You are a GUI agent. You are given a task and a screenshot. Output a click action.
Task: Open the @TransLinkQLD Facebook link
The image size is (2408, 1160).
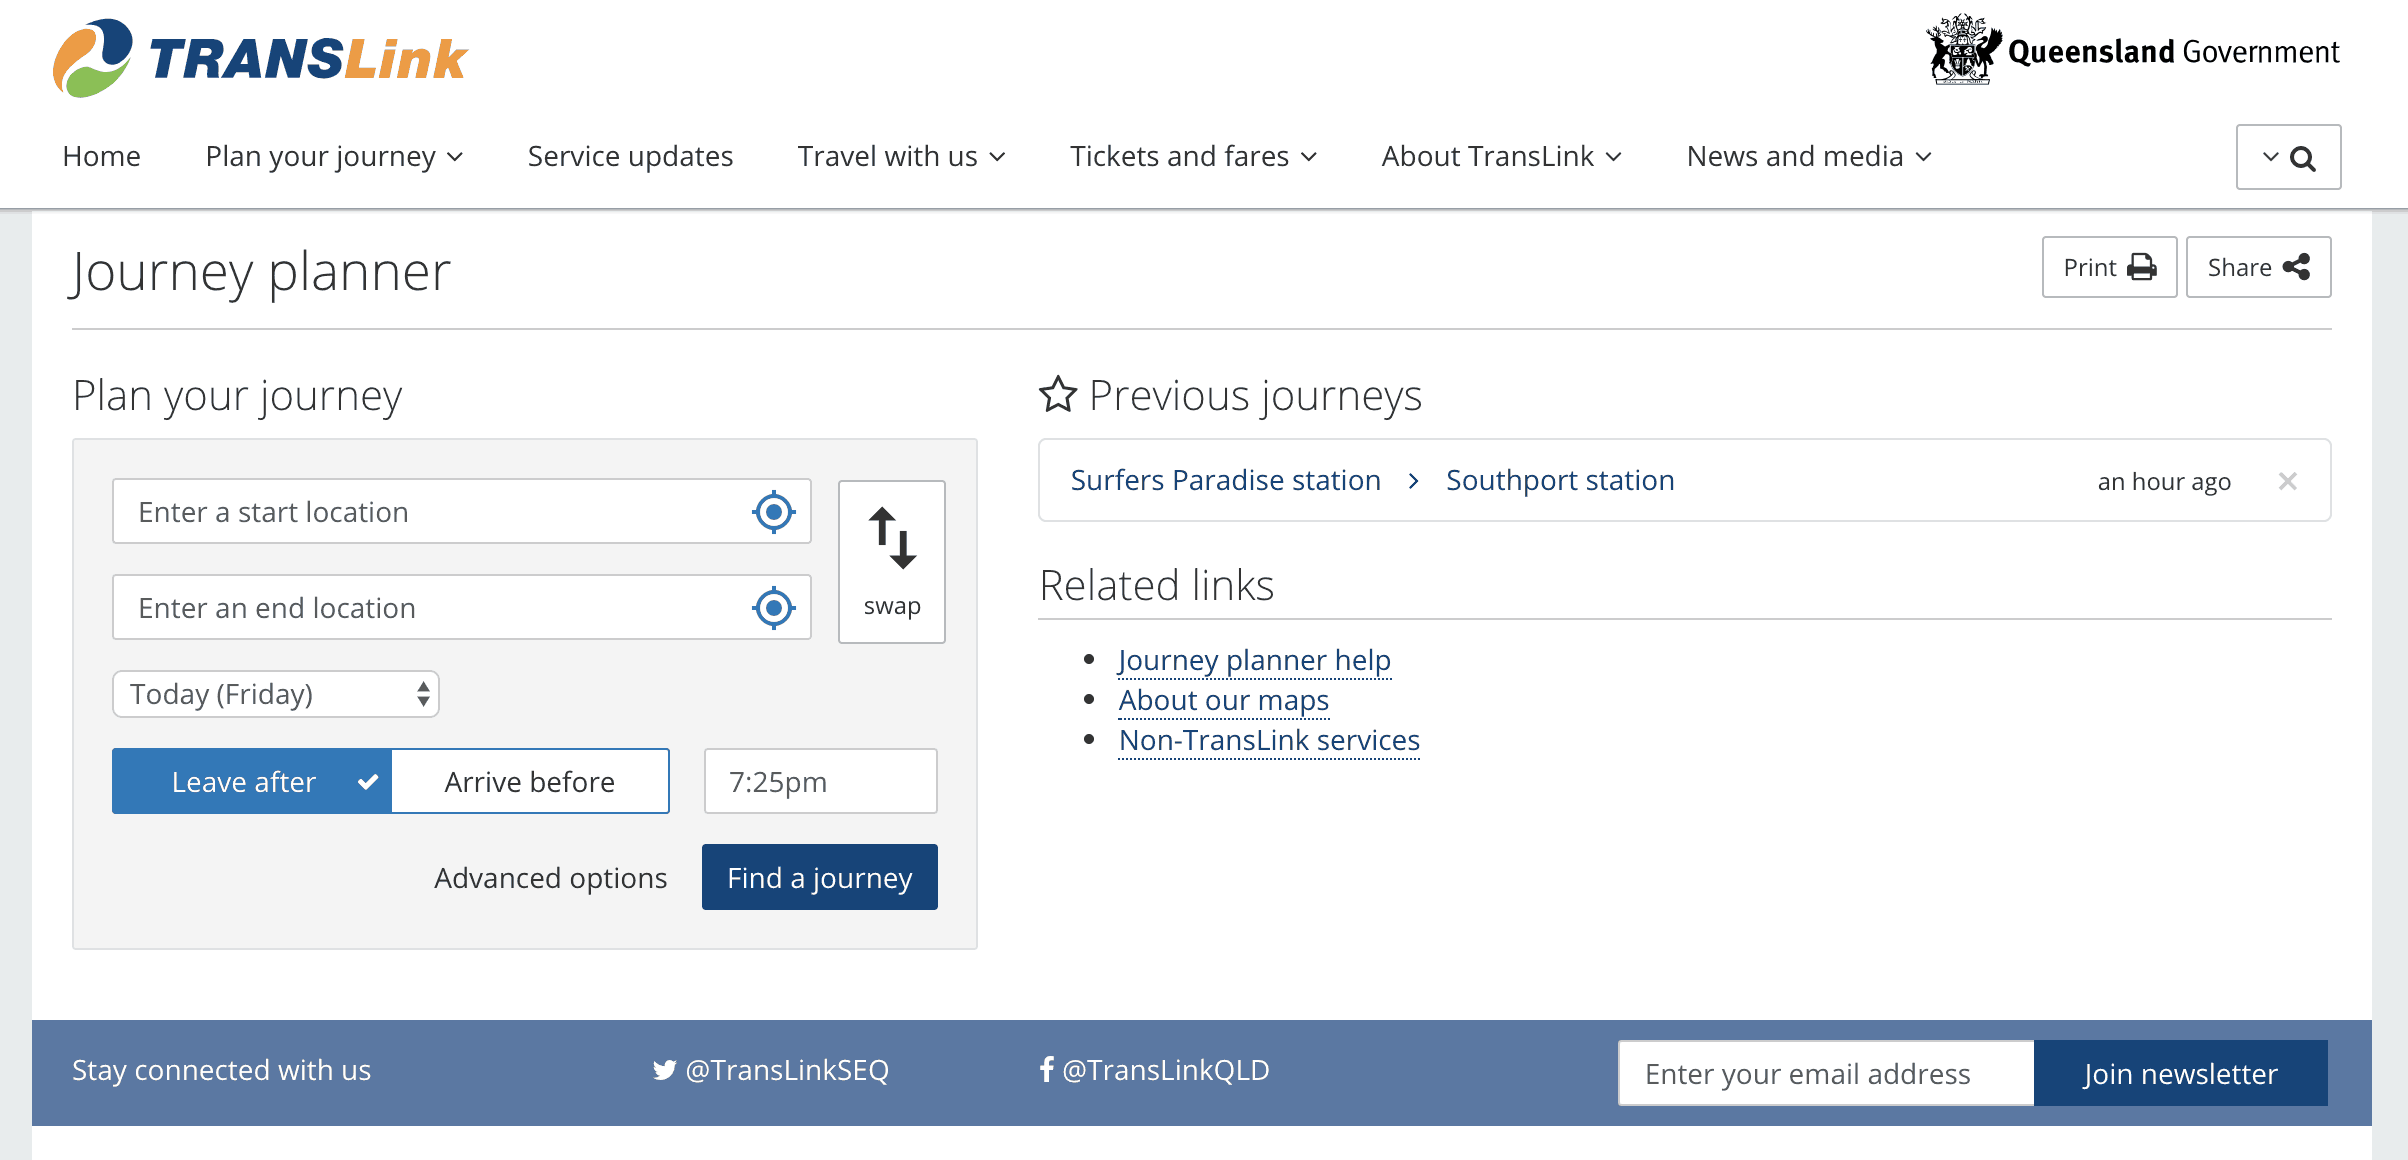pyautogui.click(x=1154, y=1070)
